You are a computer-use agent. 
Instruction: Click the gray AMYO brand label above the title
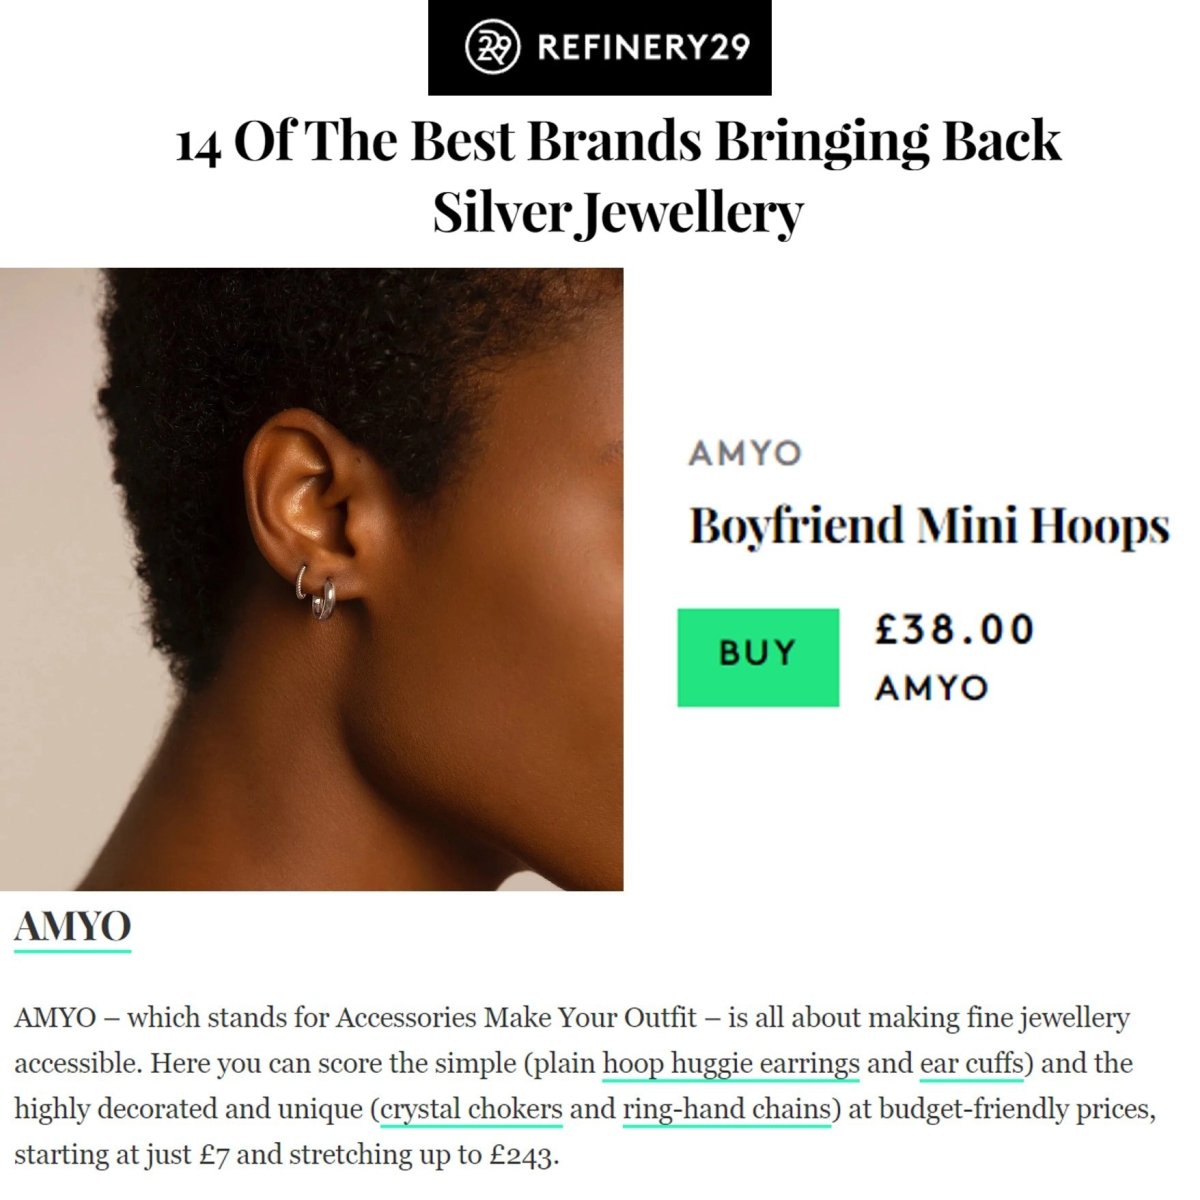coord(744,453)
